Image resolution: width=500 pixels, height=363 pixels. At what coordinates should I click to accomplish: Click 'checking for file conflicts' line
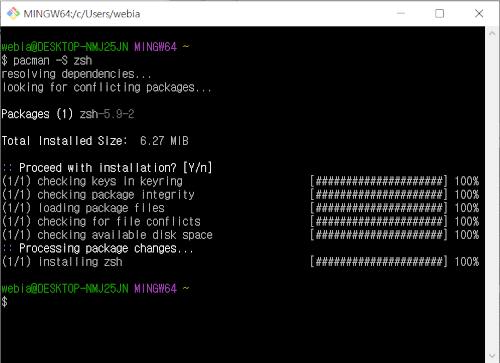coord(101,221)
